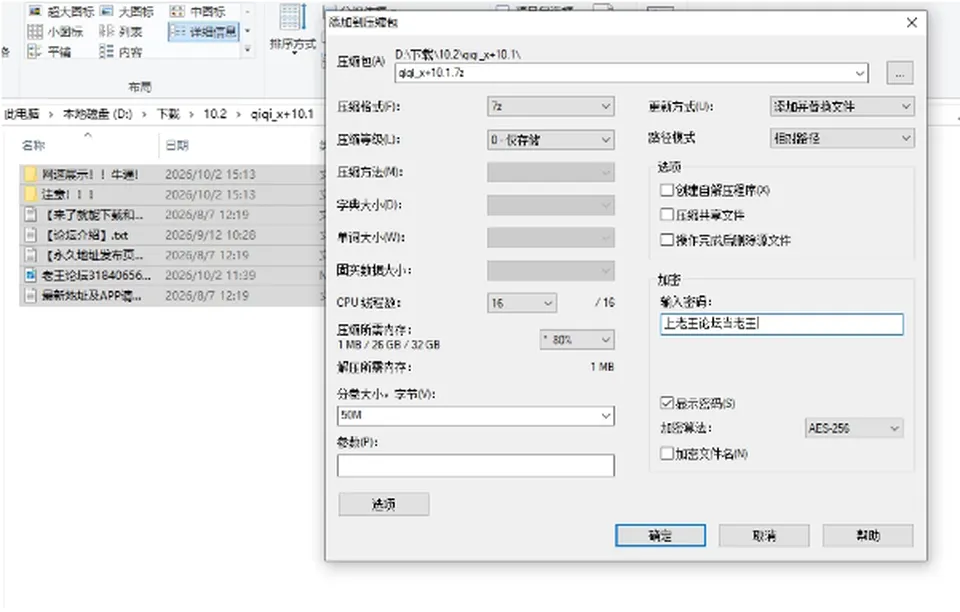Enable 操作完成后删除源文件 checkbox
Image resolution: width=960 pixels, height=612 pixels.
coord(667,240)
